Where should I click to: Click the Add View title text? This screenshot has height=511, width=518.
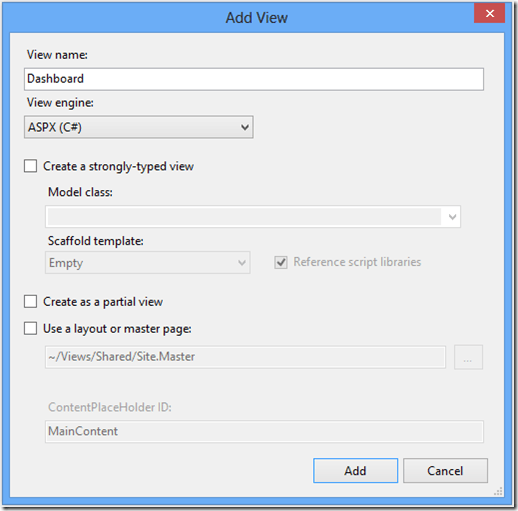257,18
